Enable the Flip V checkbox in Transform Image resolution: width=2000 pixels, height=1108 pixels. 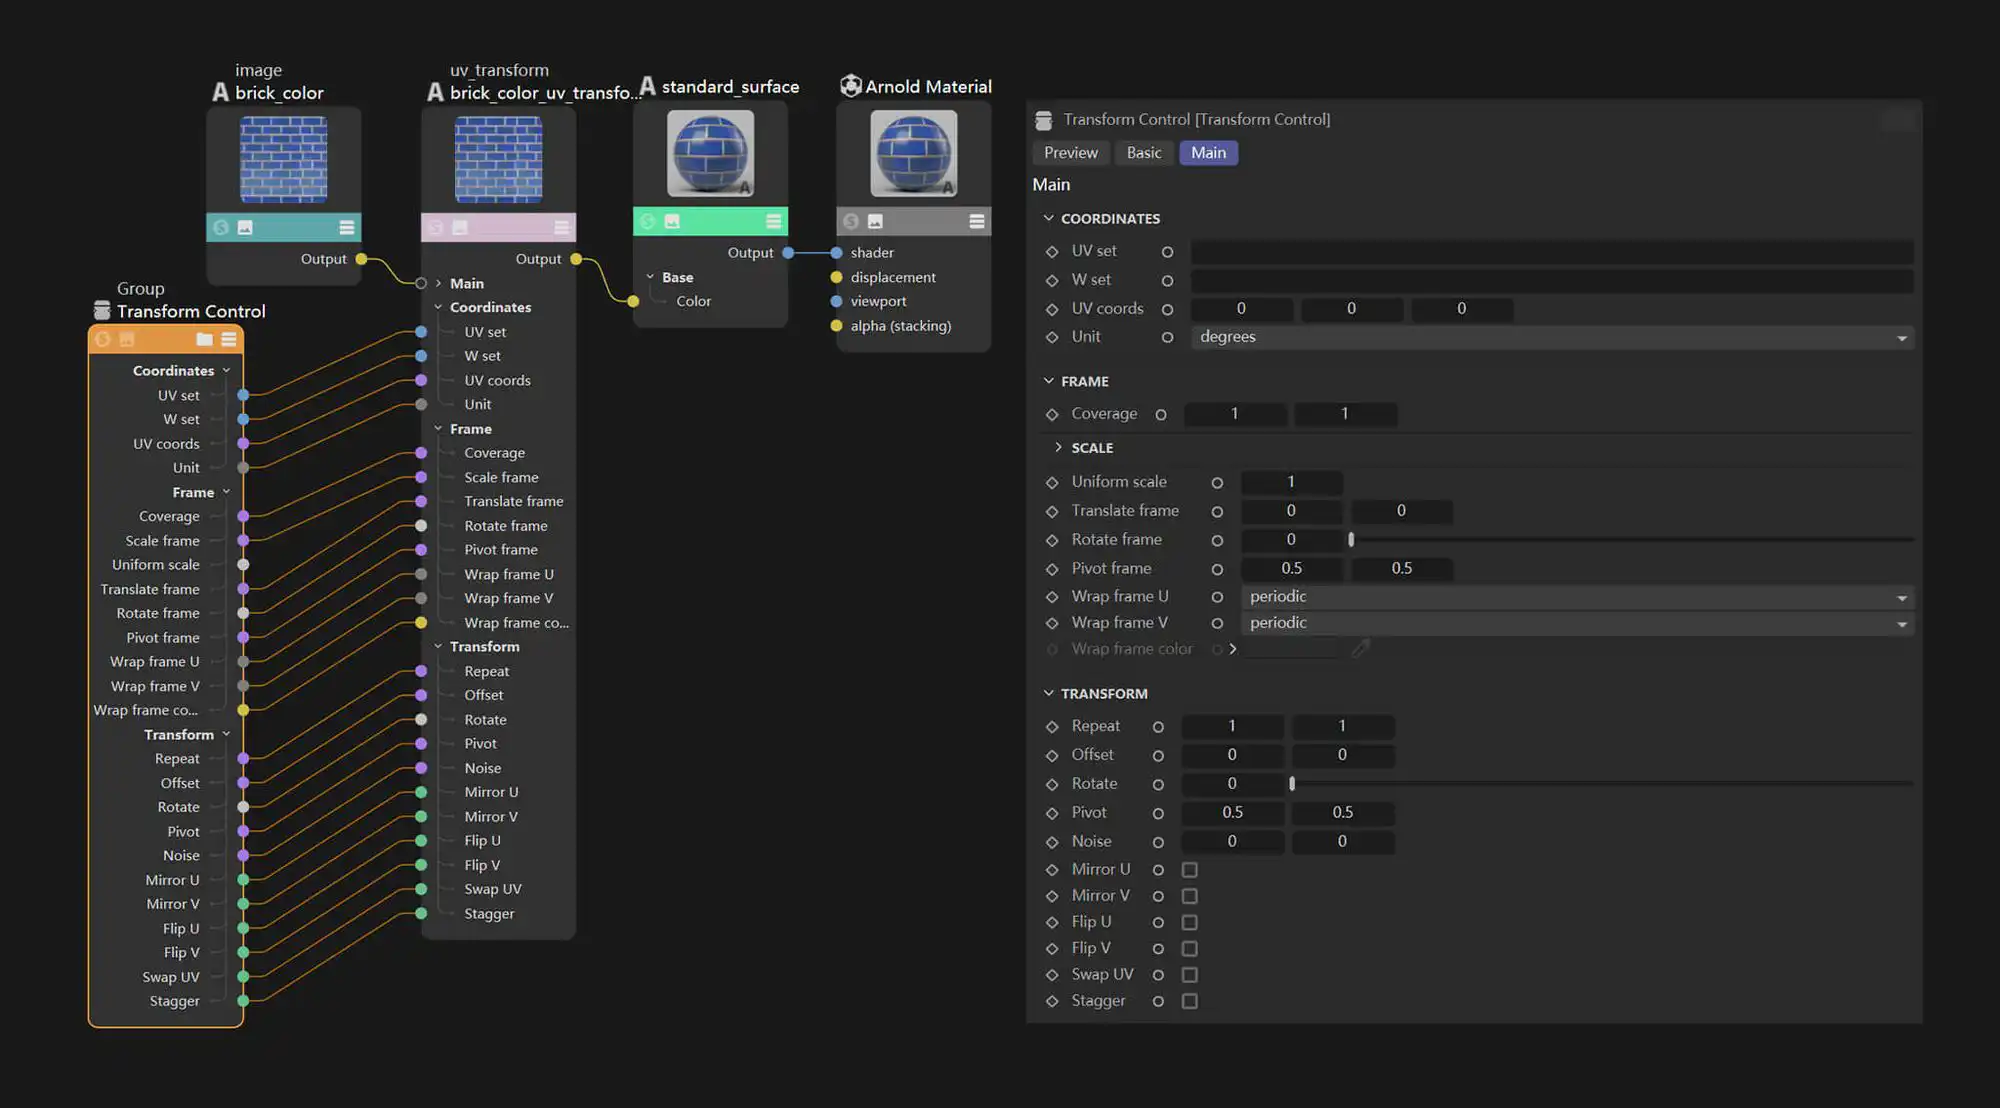coord(1188,948)
